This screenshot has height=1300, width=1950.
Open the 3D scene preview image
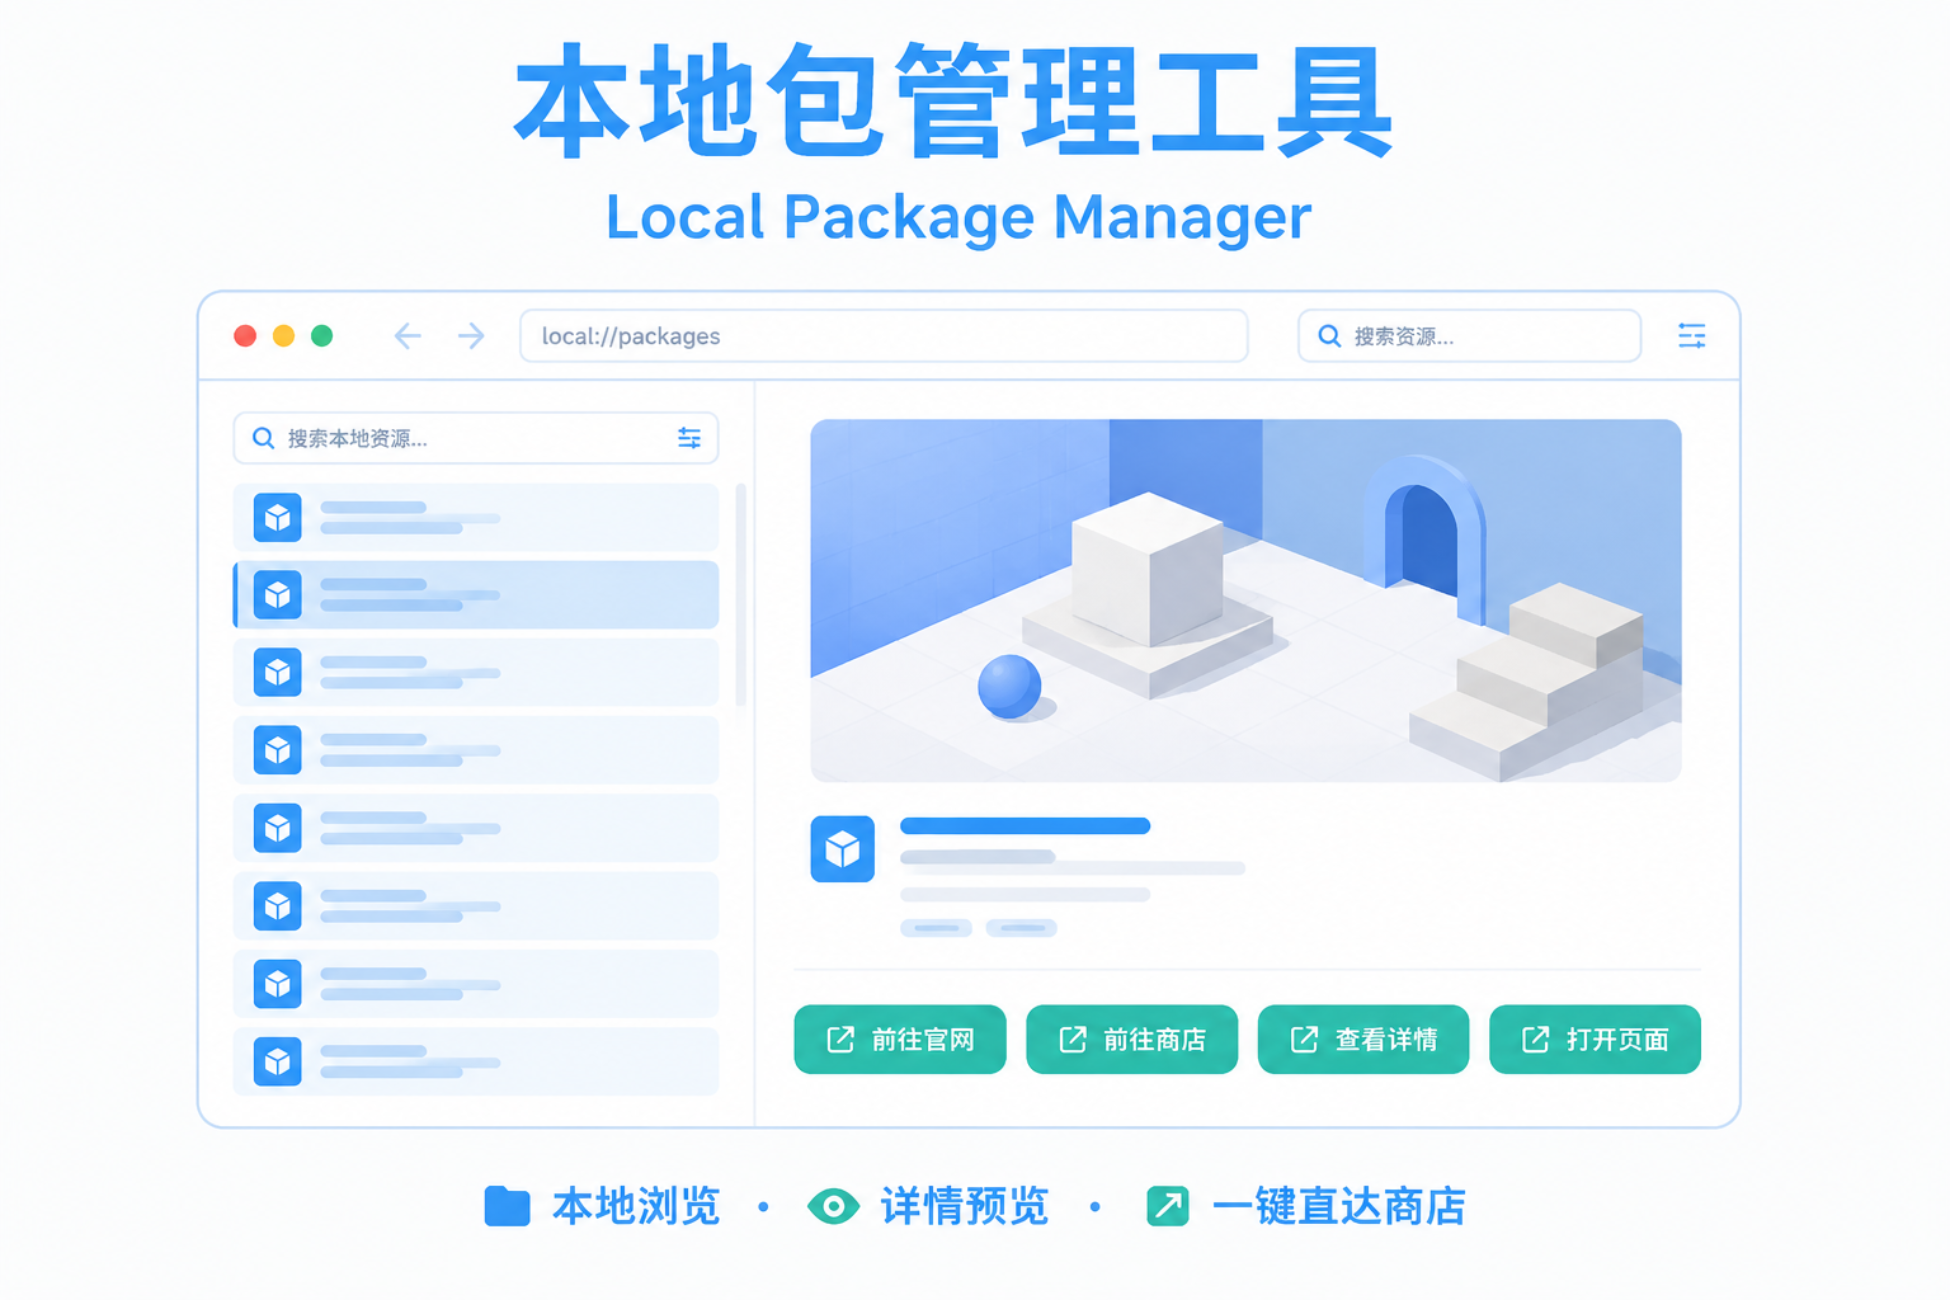tap(1246, 600)
